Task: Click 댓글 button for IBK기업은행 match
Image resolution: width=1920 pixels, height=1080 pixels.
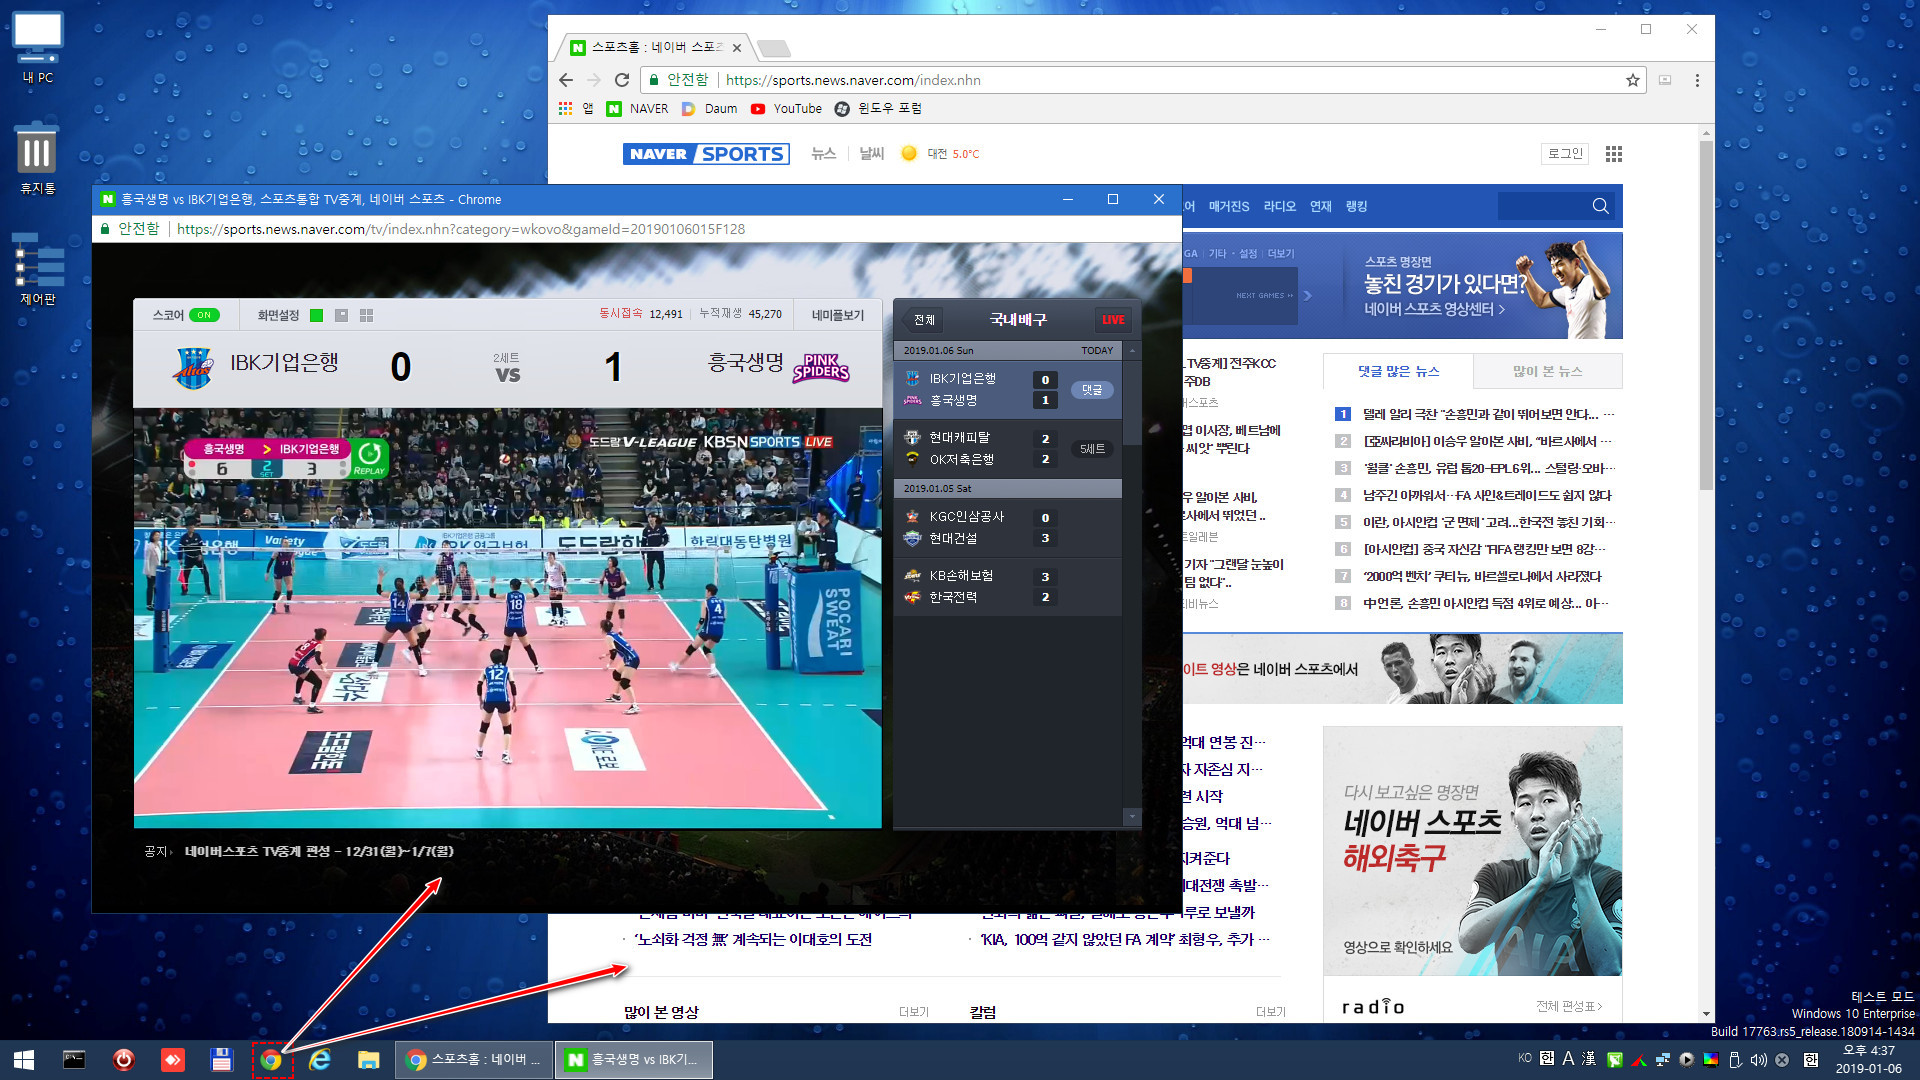Action: 1092,390
